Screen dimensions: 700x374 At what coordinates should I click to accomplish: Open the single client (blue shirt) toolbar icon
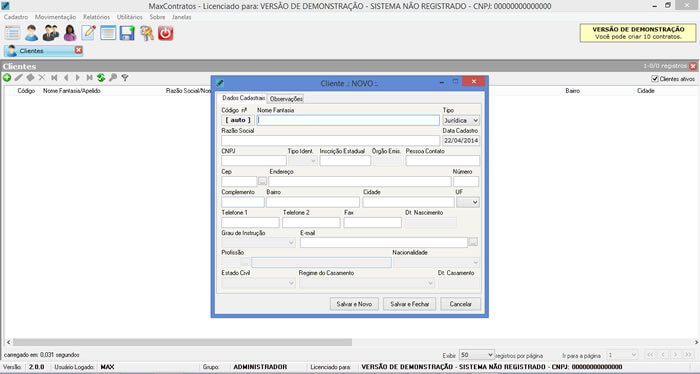tap(31, 33)
